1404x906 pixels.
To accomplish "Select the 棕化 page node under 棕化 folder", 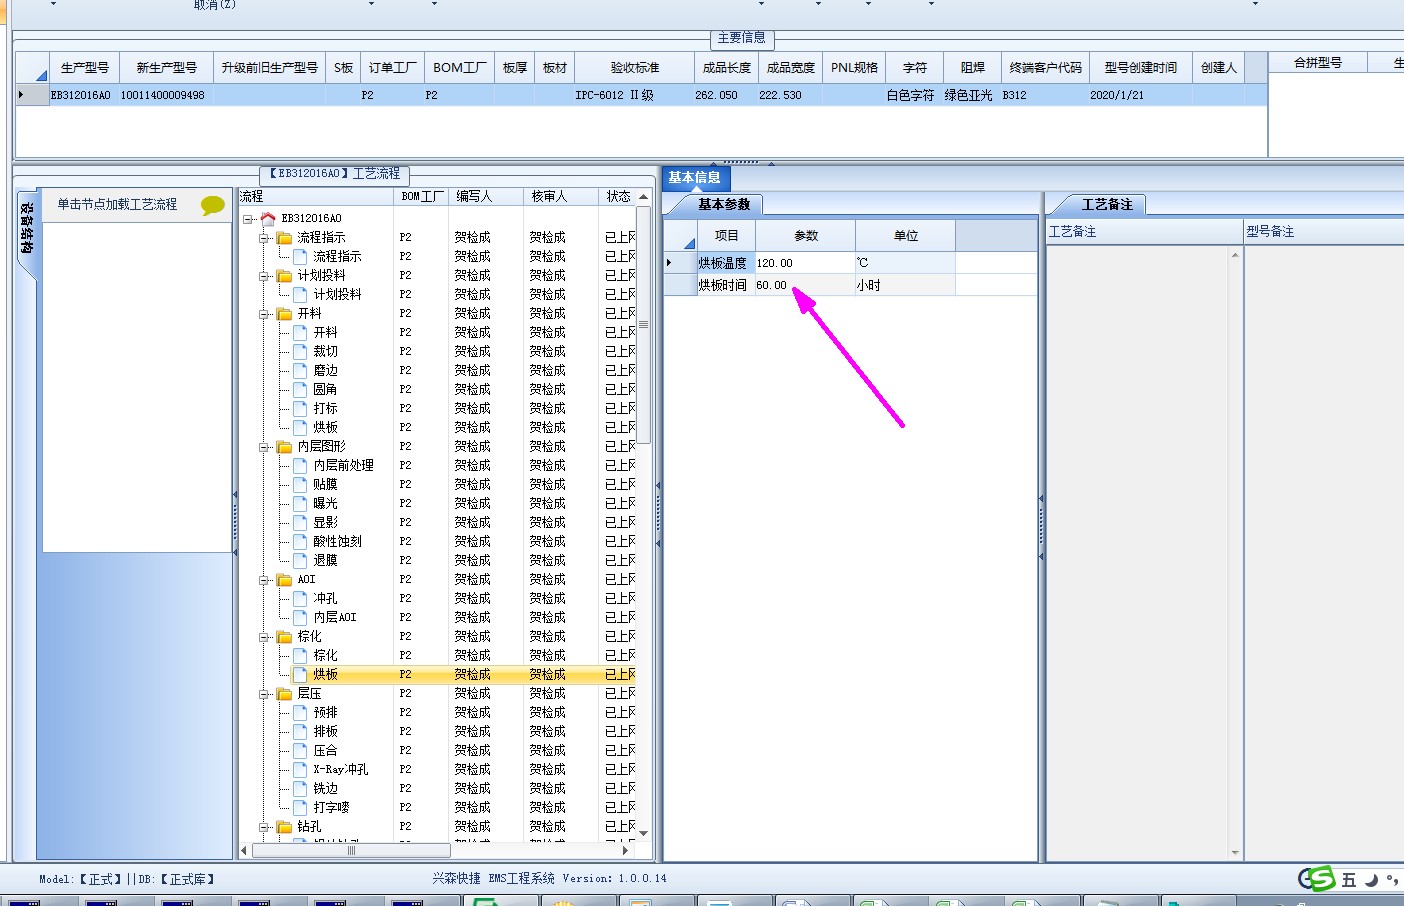I will point(325,655).
